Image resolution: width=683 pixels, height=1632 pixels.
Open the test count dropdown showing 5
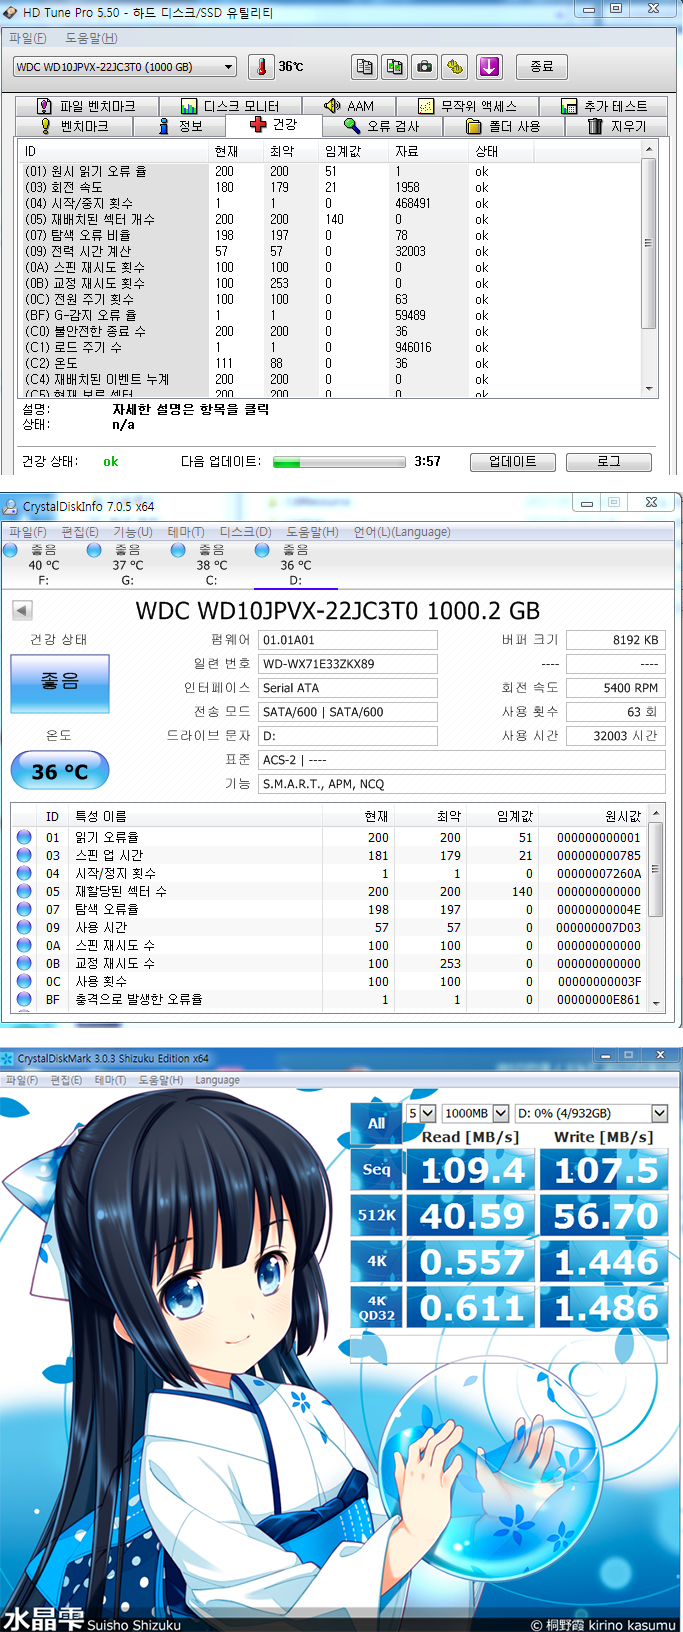pyautogui.click(x=421, y=1113)
